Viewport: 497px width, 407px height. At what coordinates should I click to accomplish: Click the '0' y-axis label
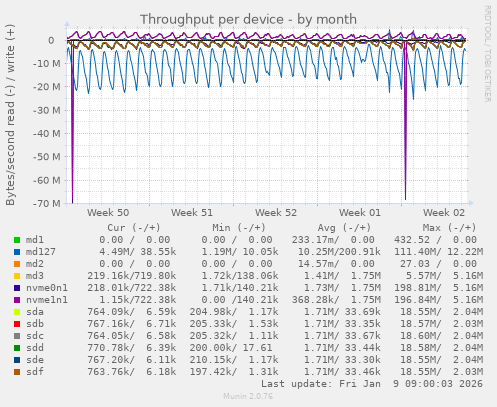tap(51, 40)
